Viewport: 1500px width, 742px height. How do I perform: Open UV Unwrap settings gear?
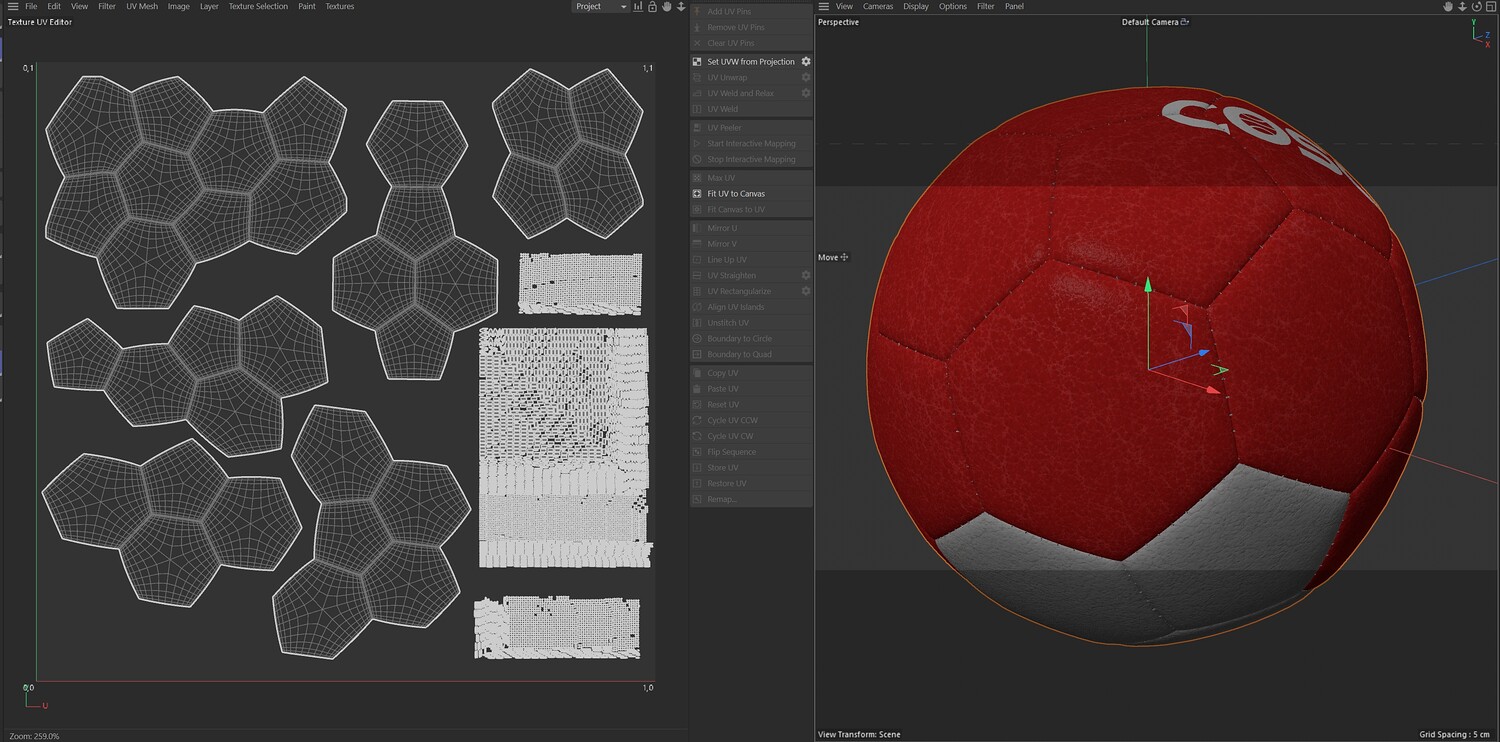(x=806, y=77)
